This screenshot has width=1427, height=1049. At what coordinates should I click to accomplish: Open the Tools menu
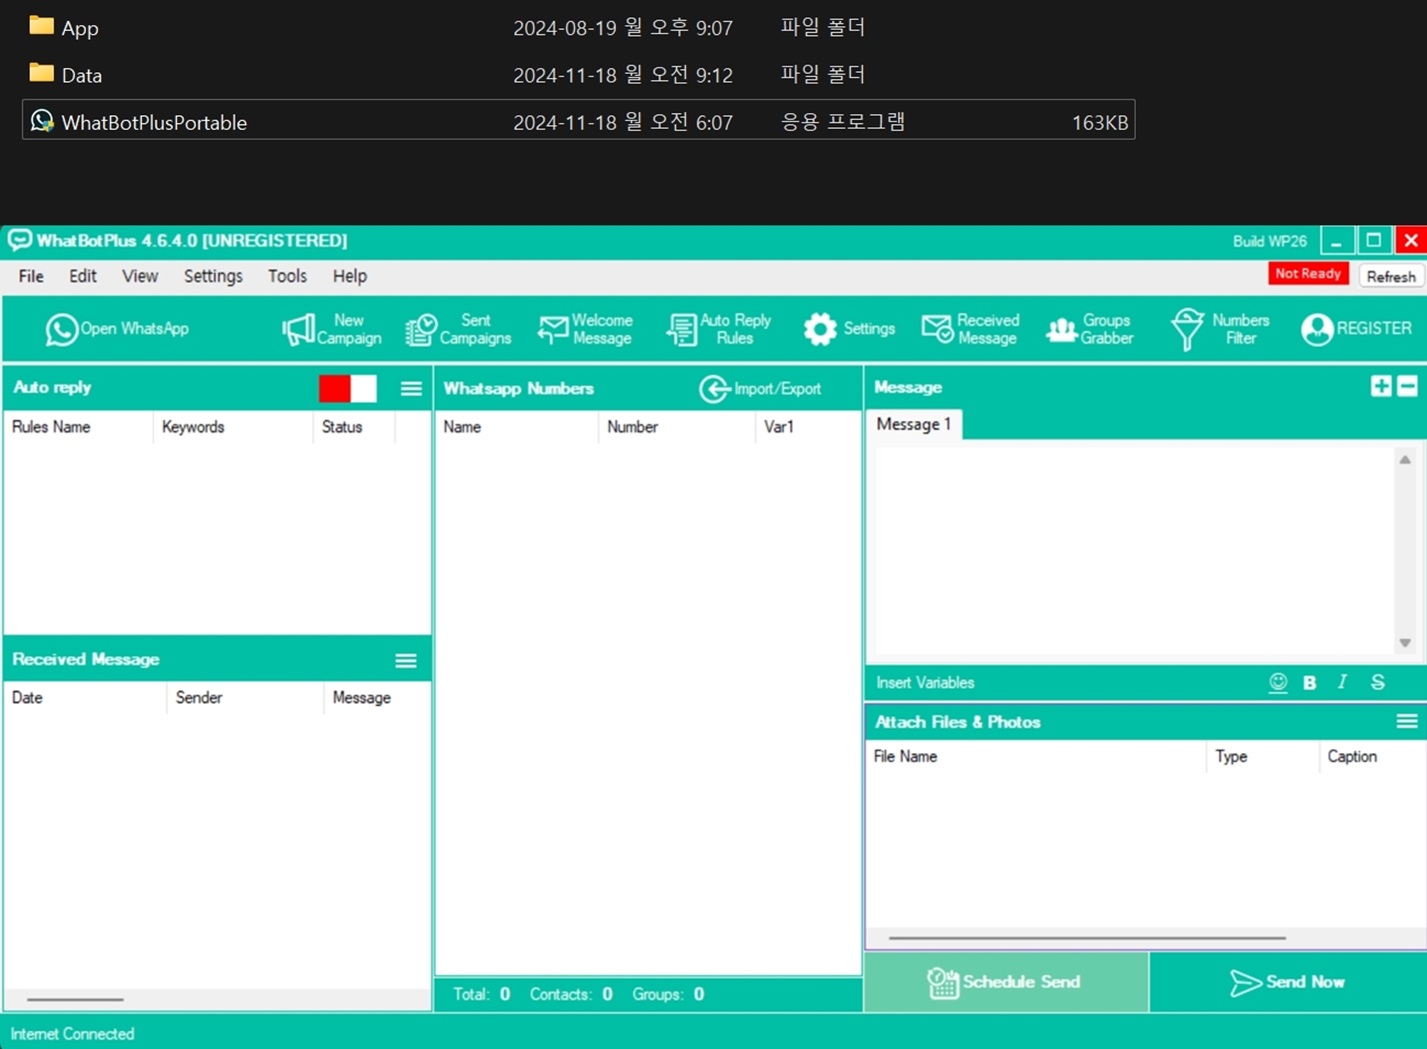pyautogui.click(x=287, y=276)
